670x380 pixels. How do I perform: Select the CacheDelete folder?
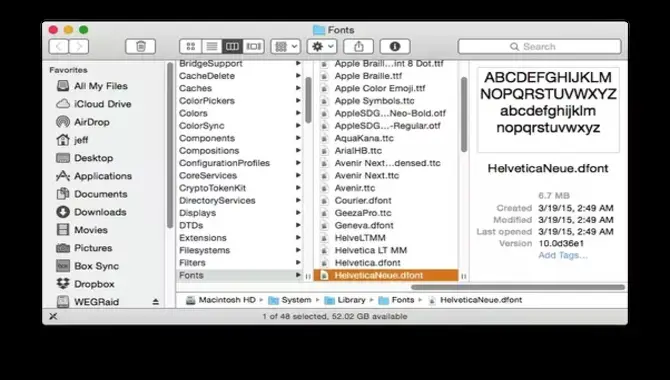point(207,76)
